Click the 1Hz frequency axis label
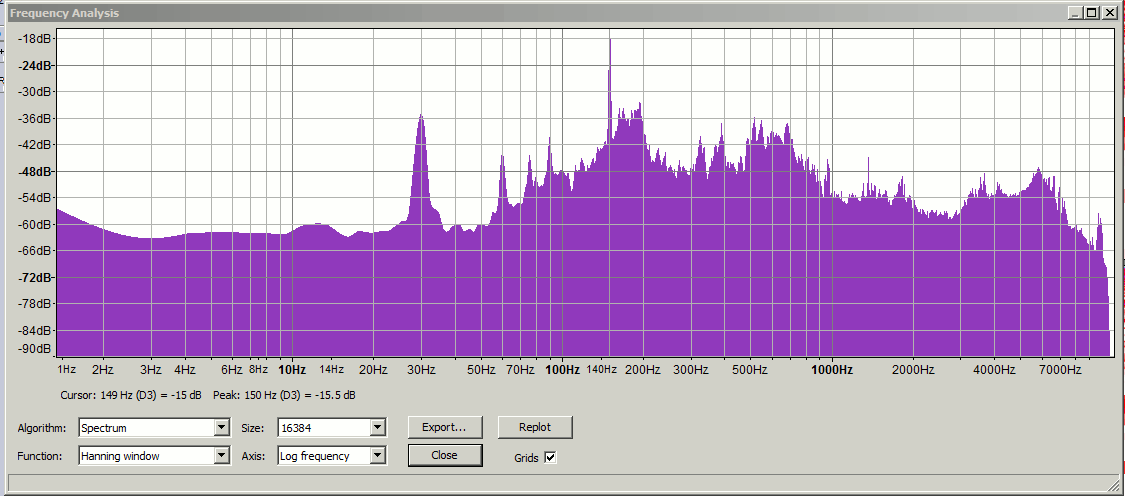 (x=66, y=370)
